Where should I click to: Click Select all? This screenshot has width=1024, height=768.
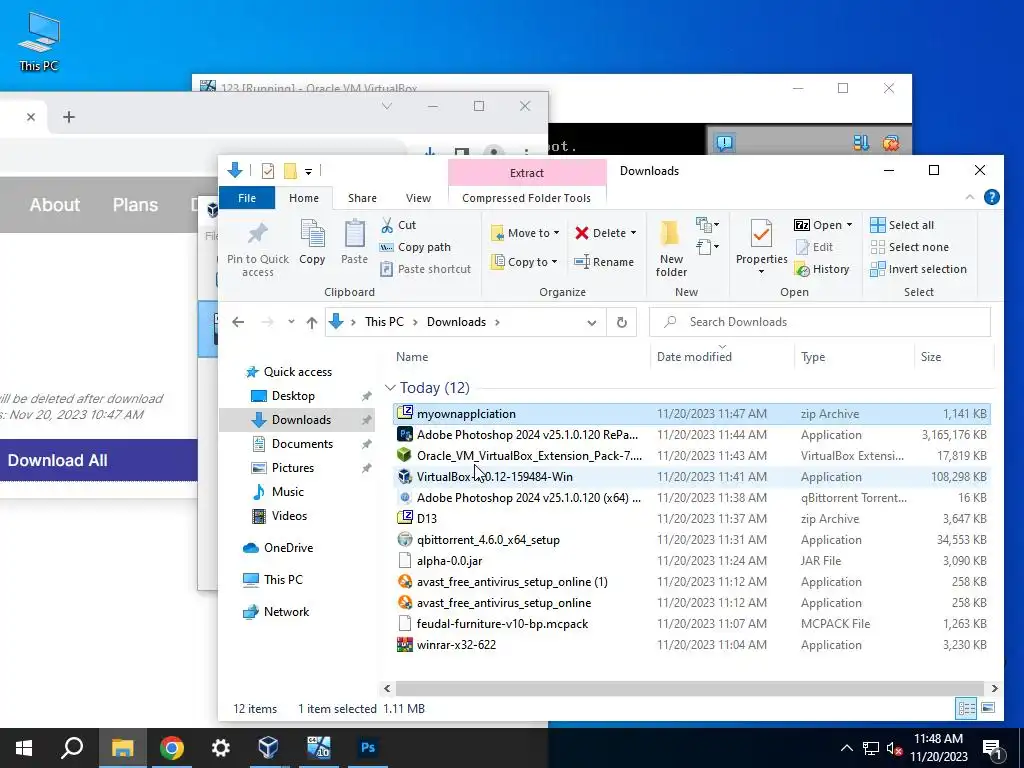(902, 225)
